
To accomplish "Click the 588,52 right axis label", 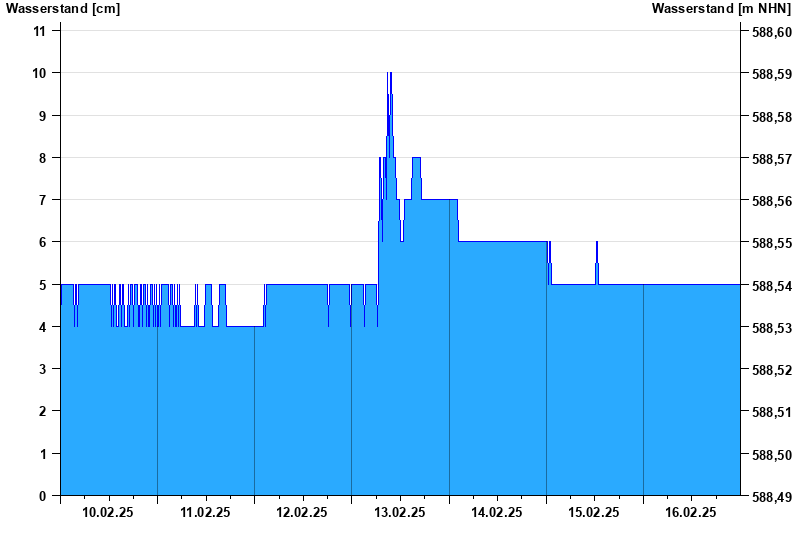I will (772, 370).
